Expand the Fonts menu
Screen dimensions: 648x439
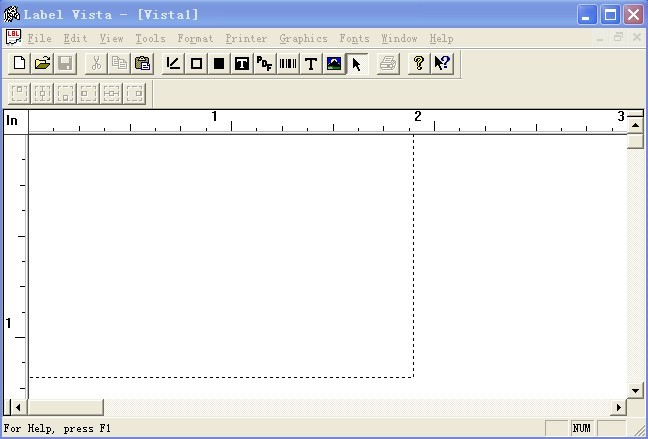coord(354,39)
